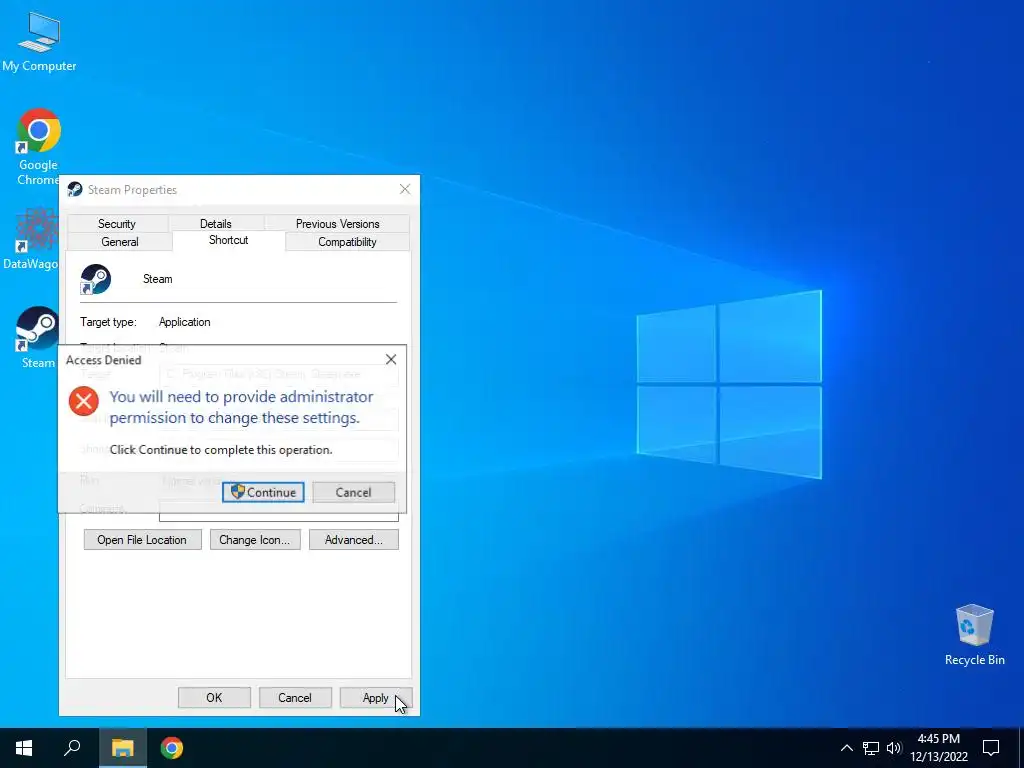Cancel the Access Denied dialog

pyautogui.click(x=353, y=492)
